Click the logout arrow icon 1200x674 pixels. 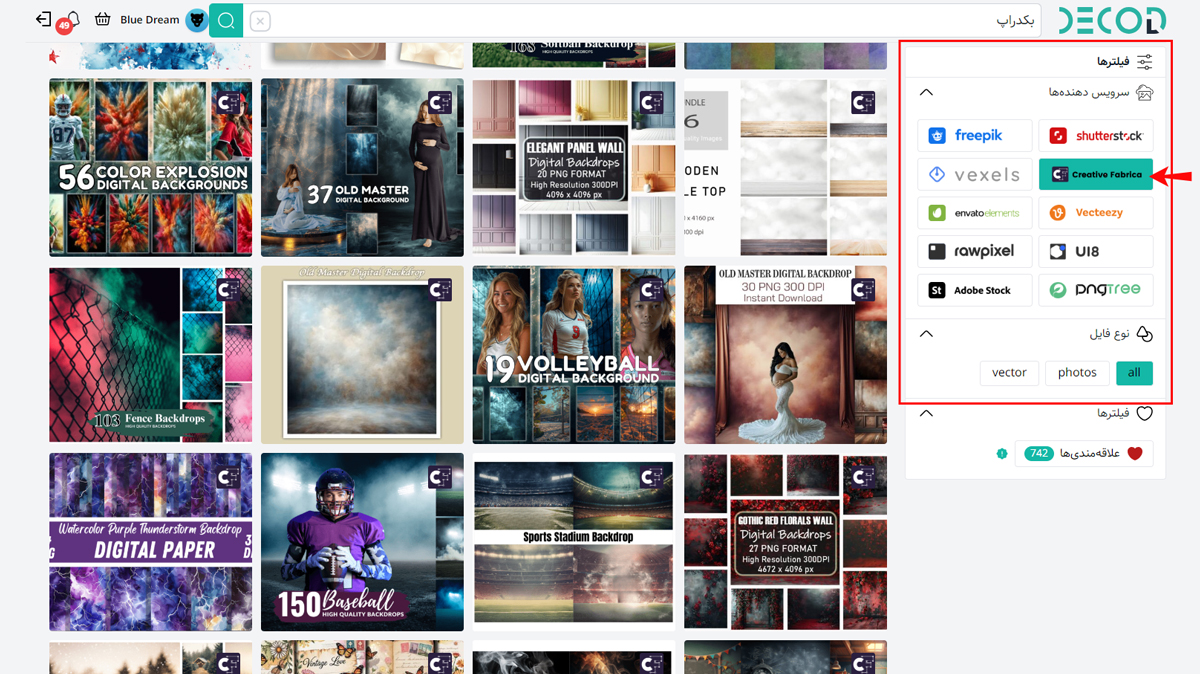click(43, 19)
